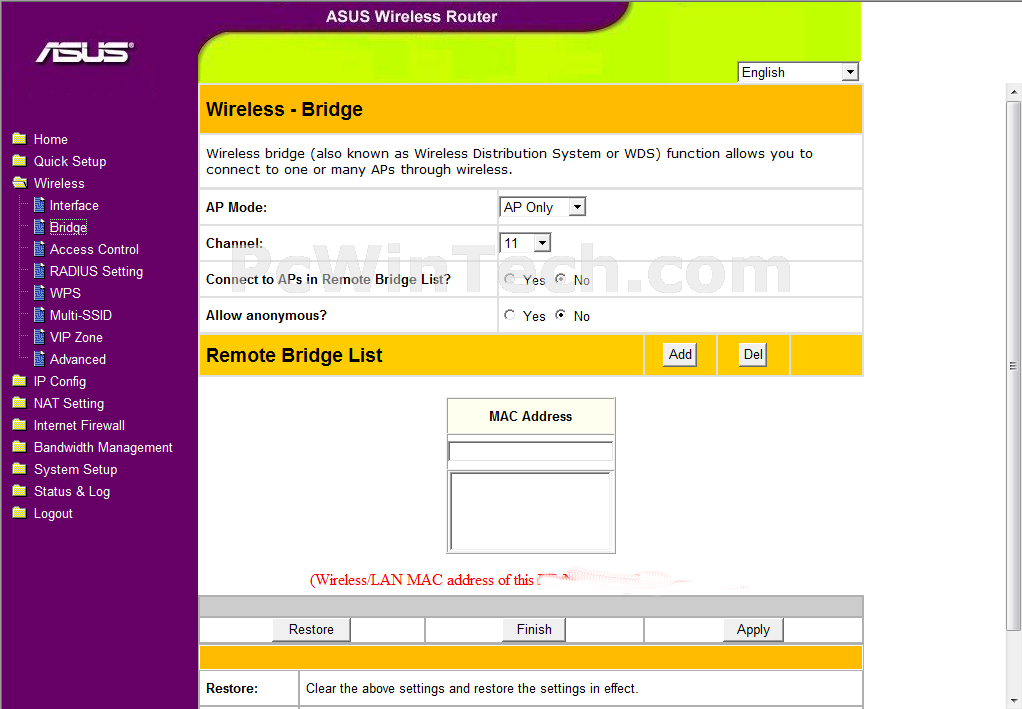
Task: Click the Quick Setup folder icon
Action: coord(20,161)
